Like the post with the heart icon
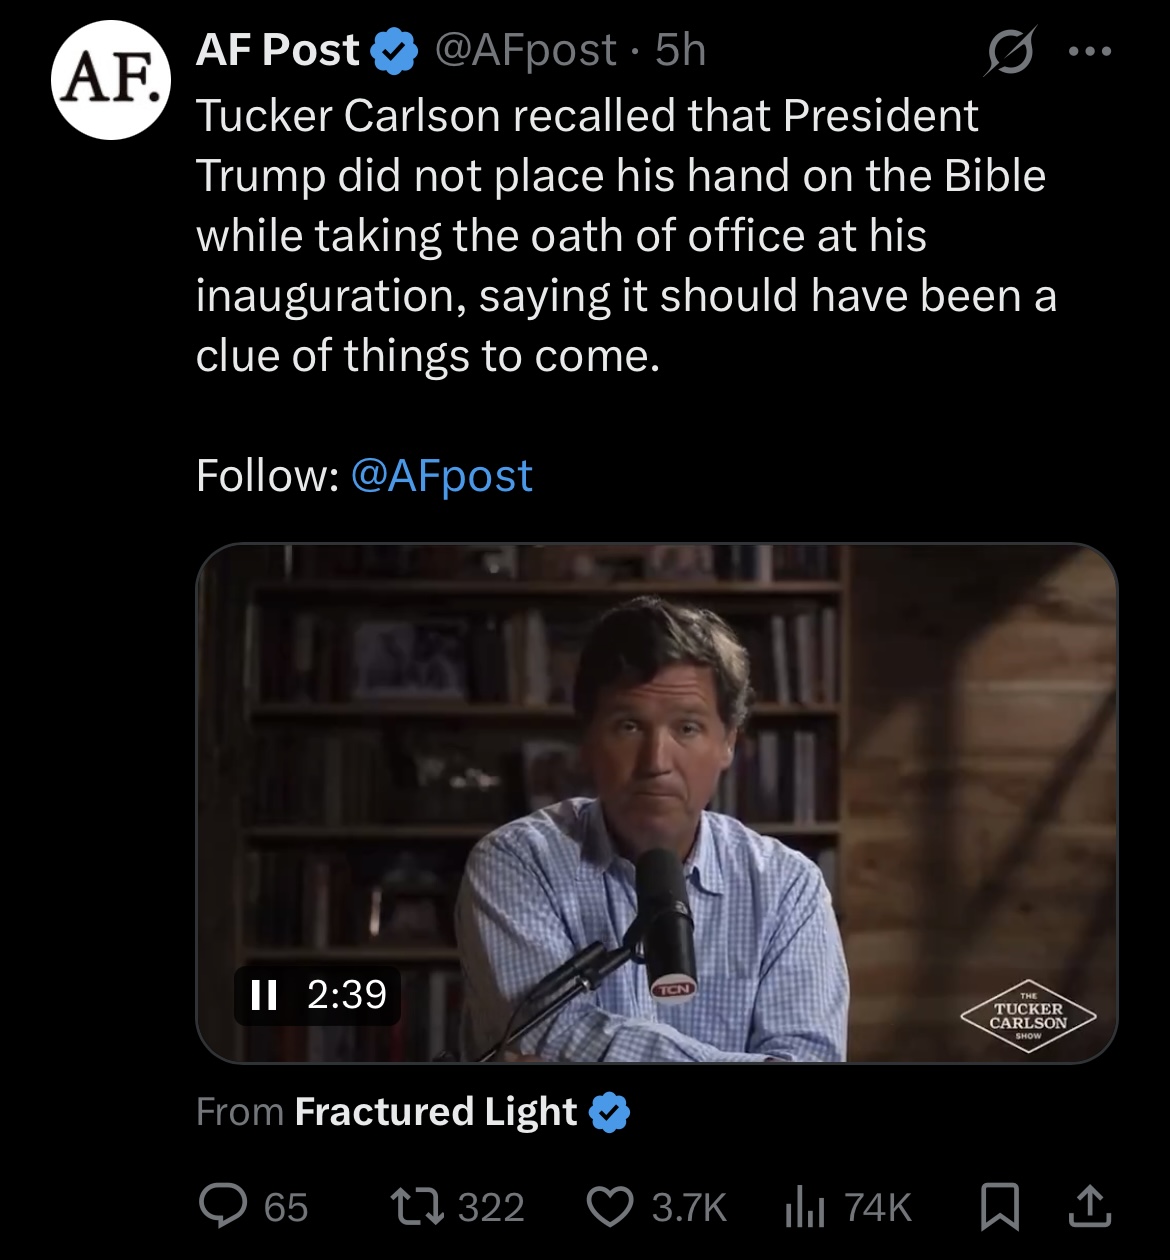This screenshot has height=1260, width=1170. pyautogui.click(x=608, y=1206)
